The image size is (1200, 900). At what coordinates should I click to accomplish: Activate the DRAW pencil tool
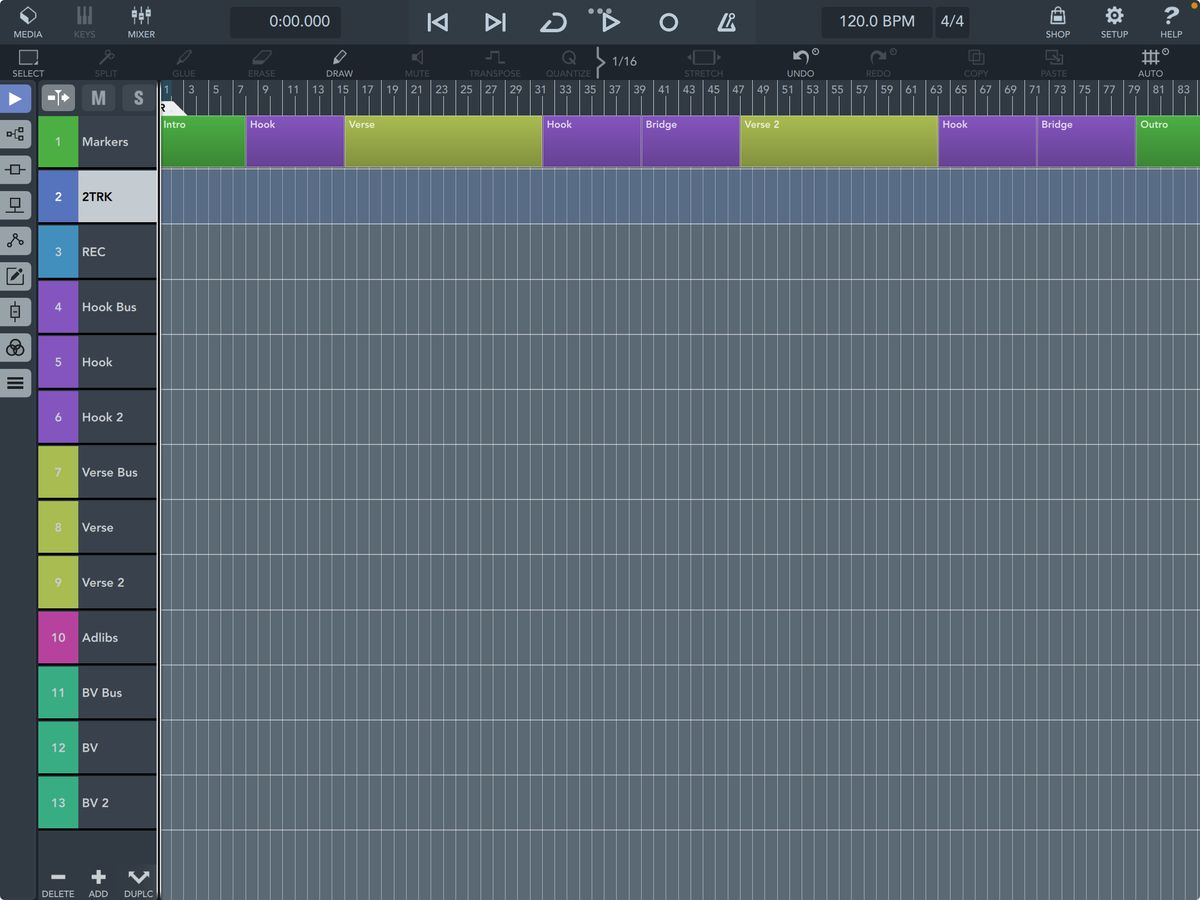340,63
